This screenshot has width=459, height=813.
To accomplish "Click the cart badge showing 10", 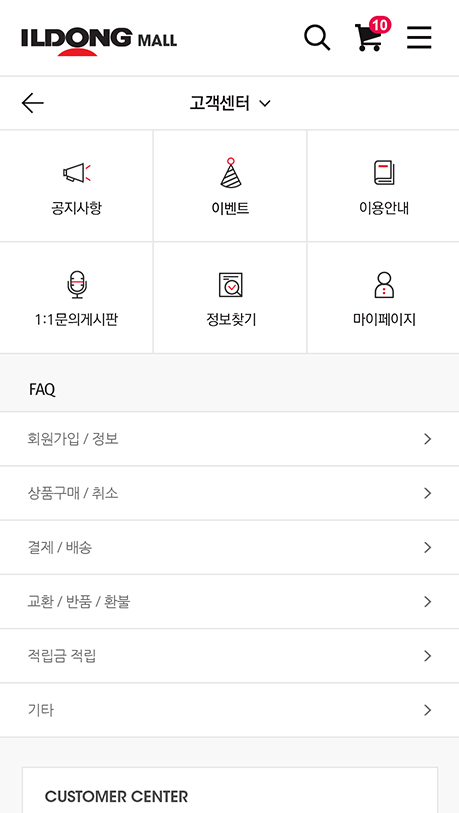I will pyautogui.click(x=380, y=25).
